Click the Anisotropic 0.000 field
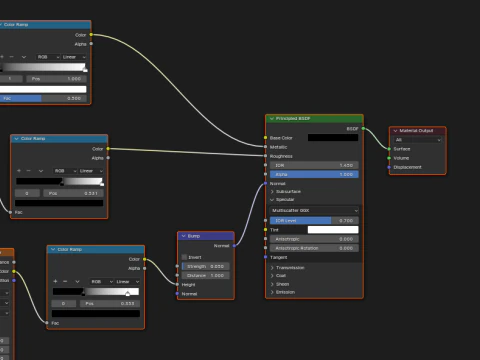 [x=314, y=239]
